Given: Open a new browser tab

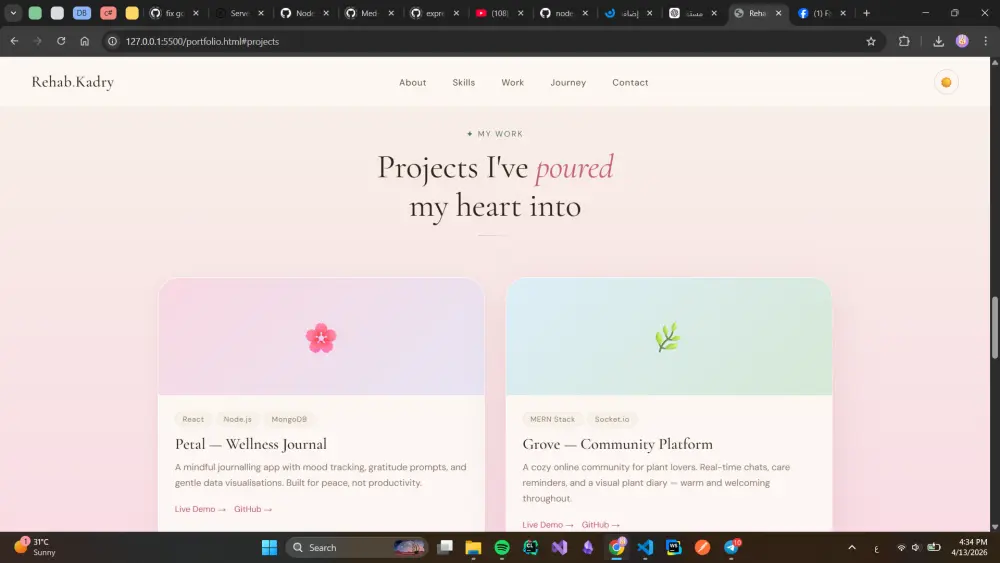Looking at the screenshot, I should coord(866,13).
